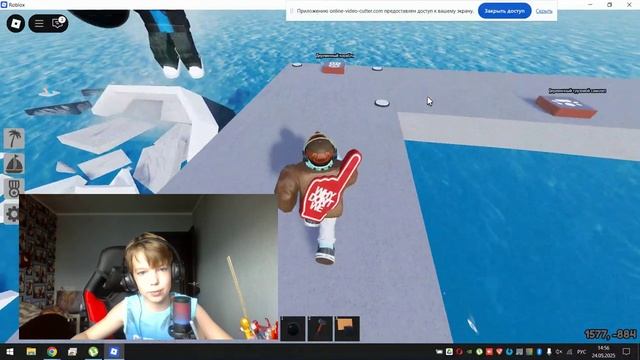Open the gear settings in game sidebar
640x360 pixels.
(12, 214)
